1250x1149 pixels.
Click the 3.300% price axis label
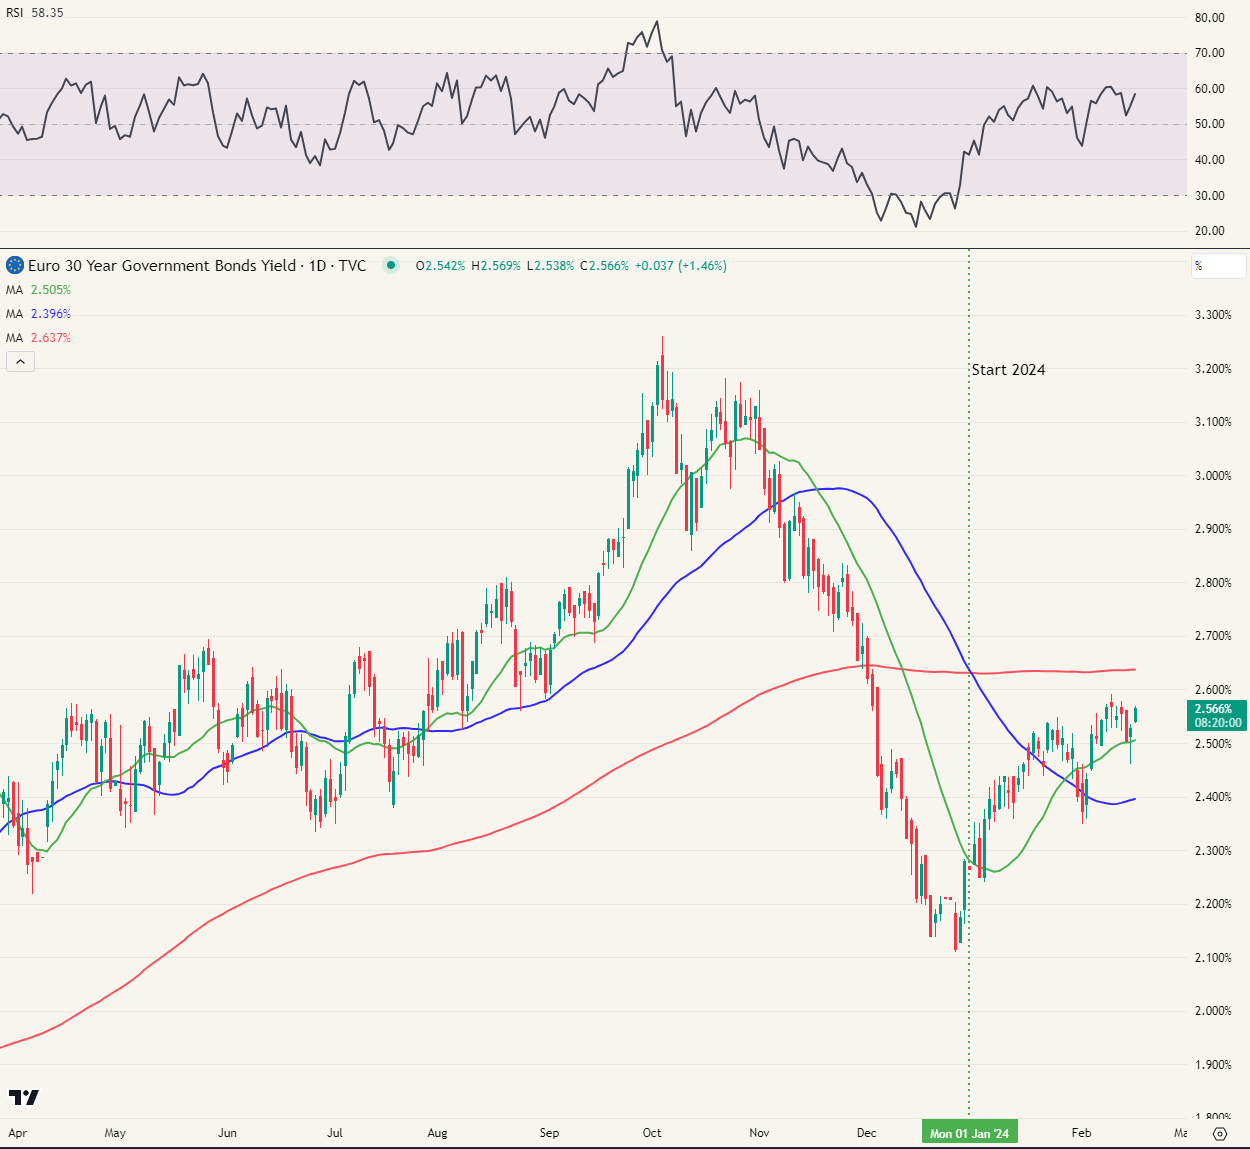point(1213,315)
